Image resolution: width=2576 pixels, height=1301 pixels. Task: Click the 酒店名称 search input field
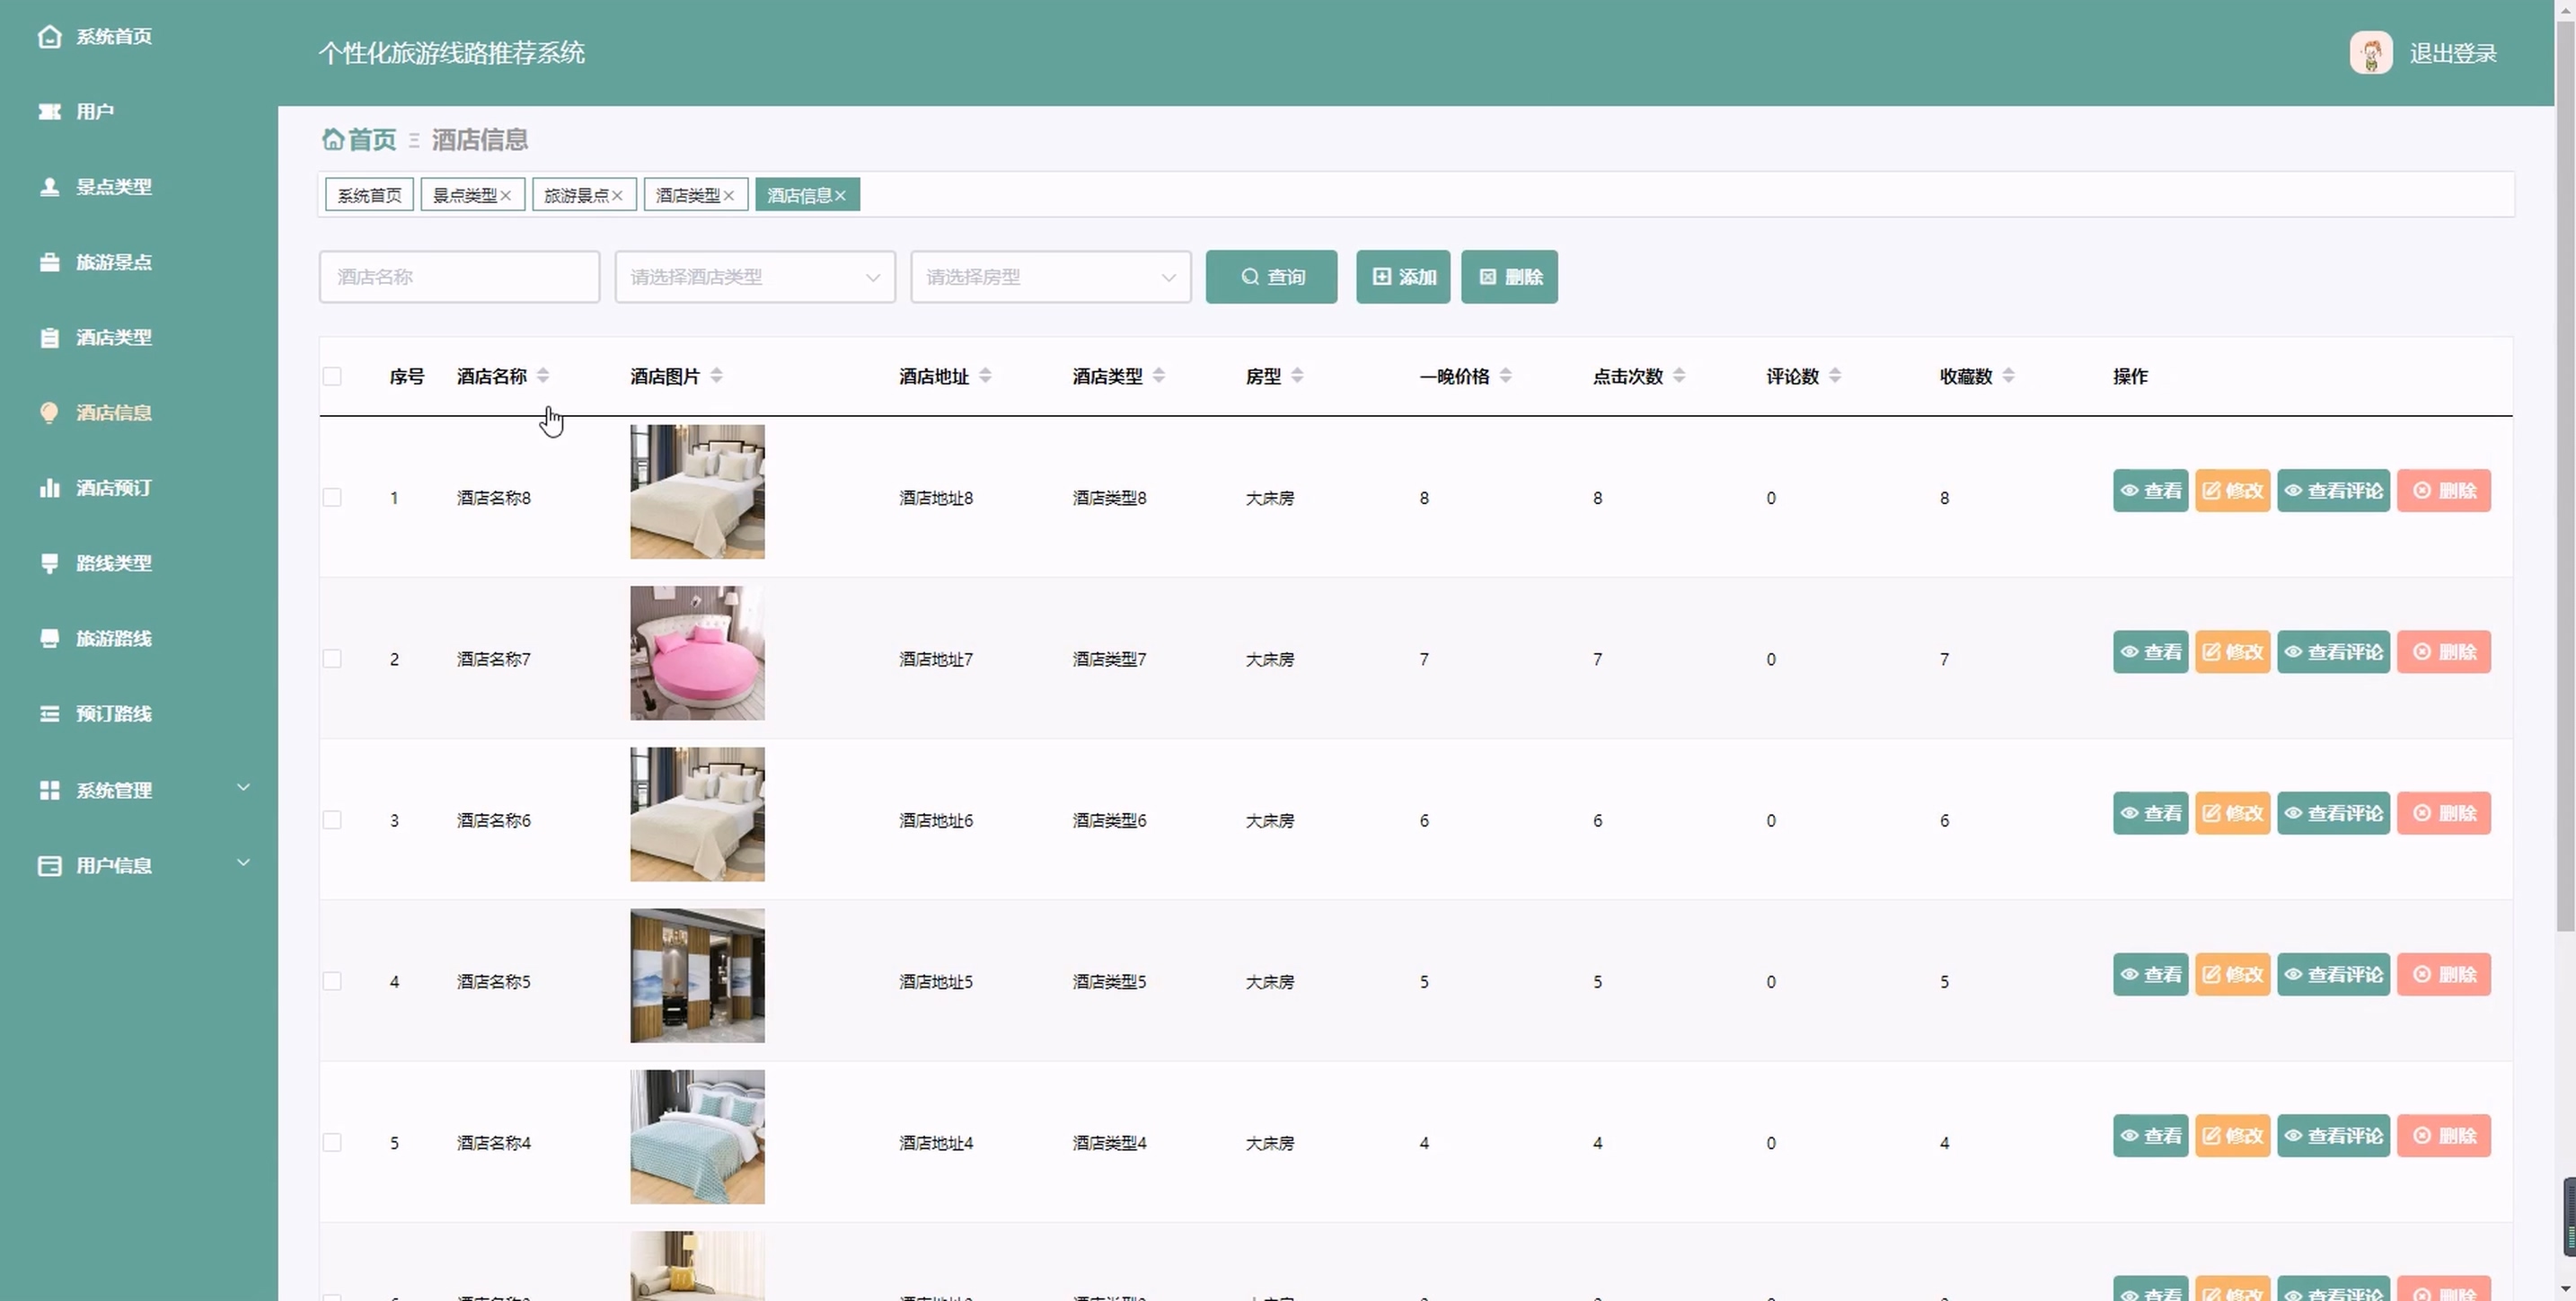click(x=459, y=277)
